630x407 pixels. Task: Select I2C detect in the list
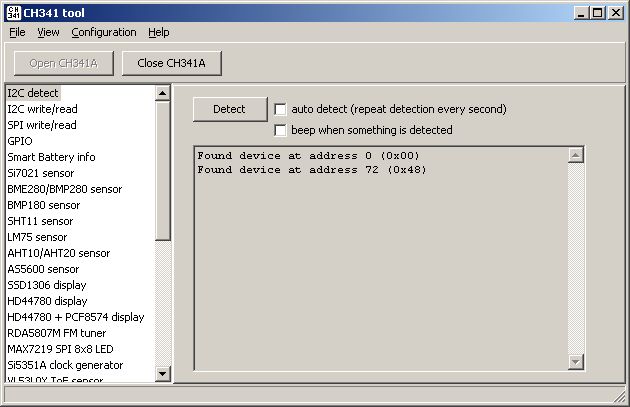tap(33, 93)
